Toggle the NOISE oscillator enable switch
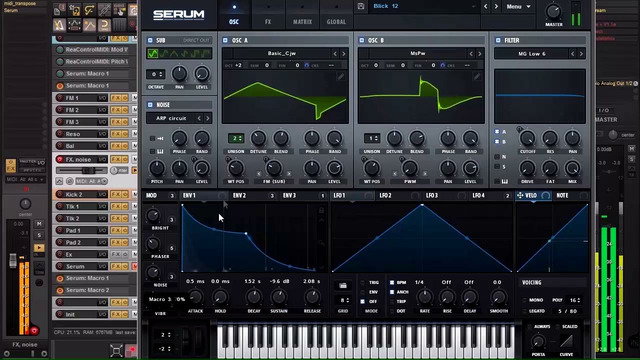 pyautogui.click(x=150, y=105)
